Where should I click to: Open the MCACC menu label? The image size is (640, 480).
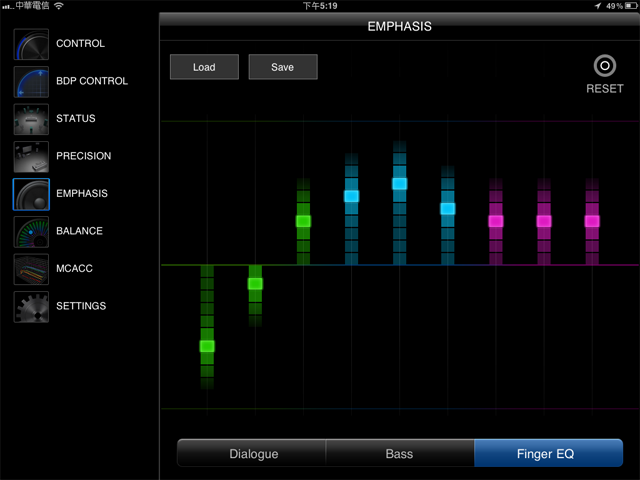(74, 269)
